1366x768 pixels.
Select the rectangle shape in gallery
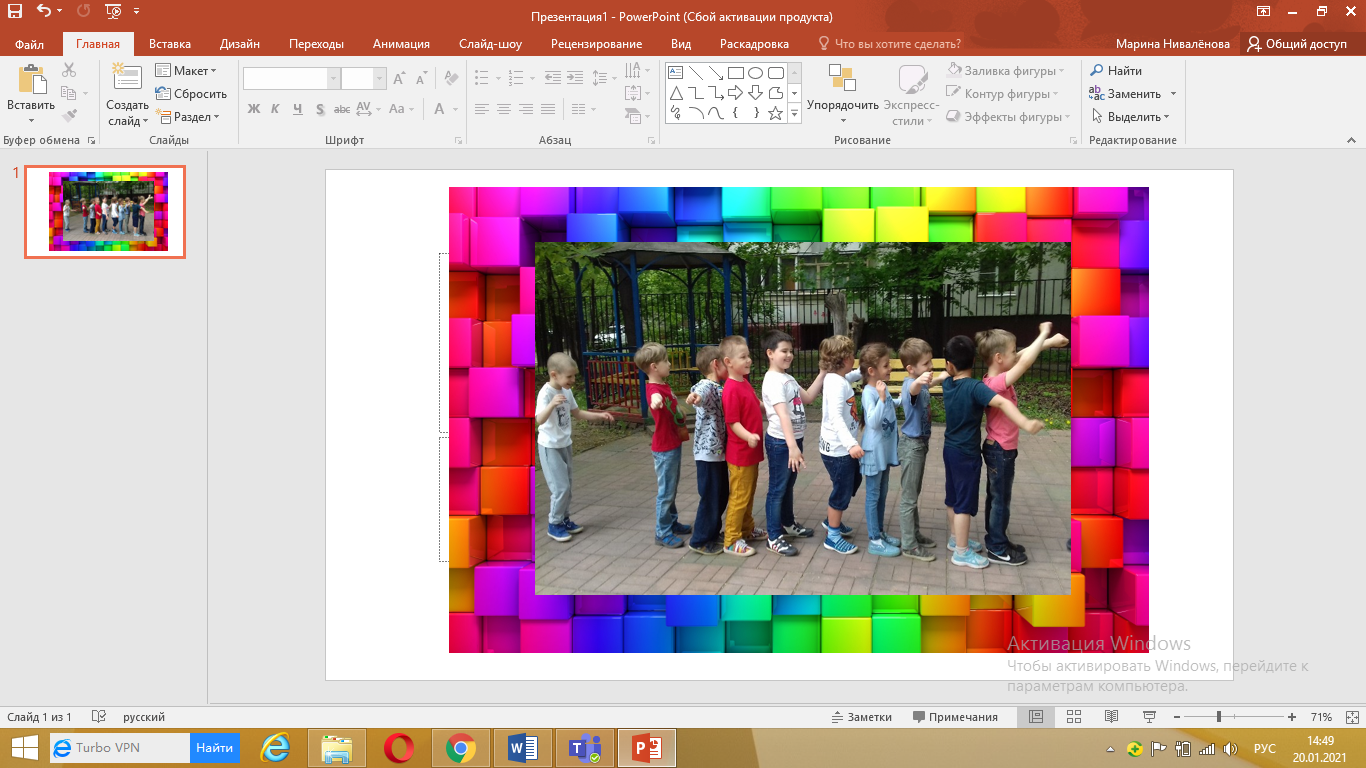click(735, 73)
